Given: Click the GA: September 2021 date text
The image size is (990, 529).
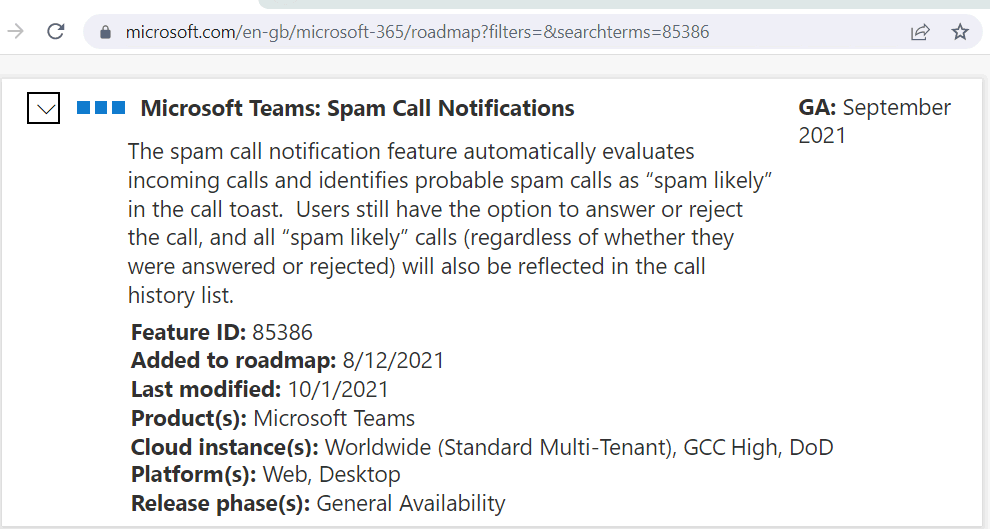Looking at the screenshot, I should (874, 121).
